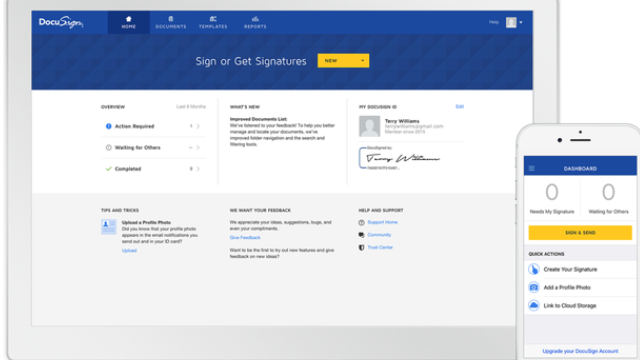Screen dimensions: 640x360
Task: Click the Give Feedback link
Action: coord(245,238)
